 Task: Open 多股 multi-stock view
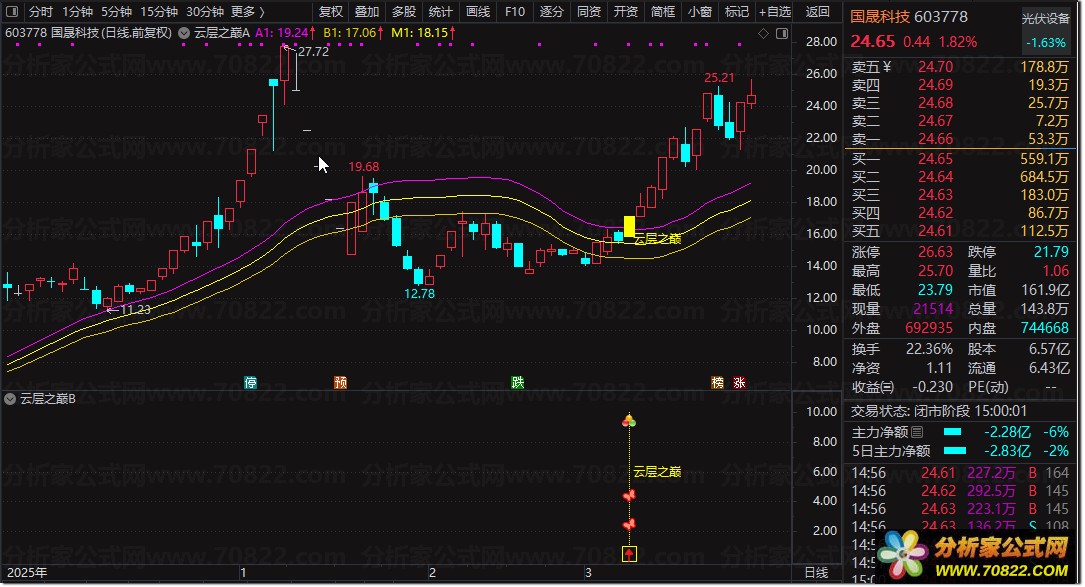(x=404, y=12)
